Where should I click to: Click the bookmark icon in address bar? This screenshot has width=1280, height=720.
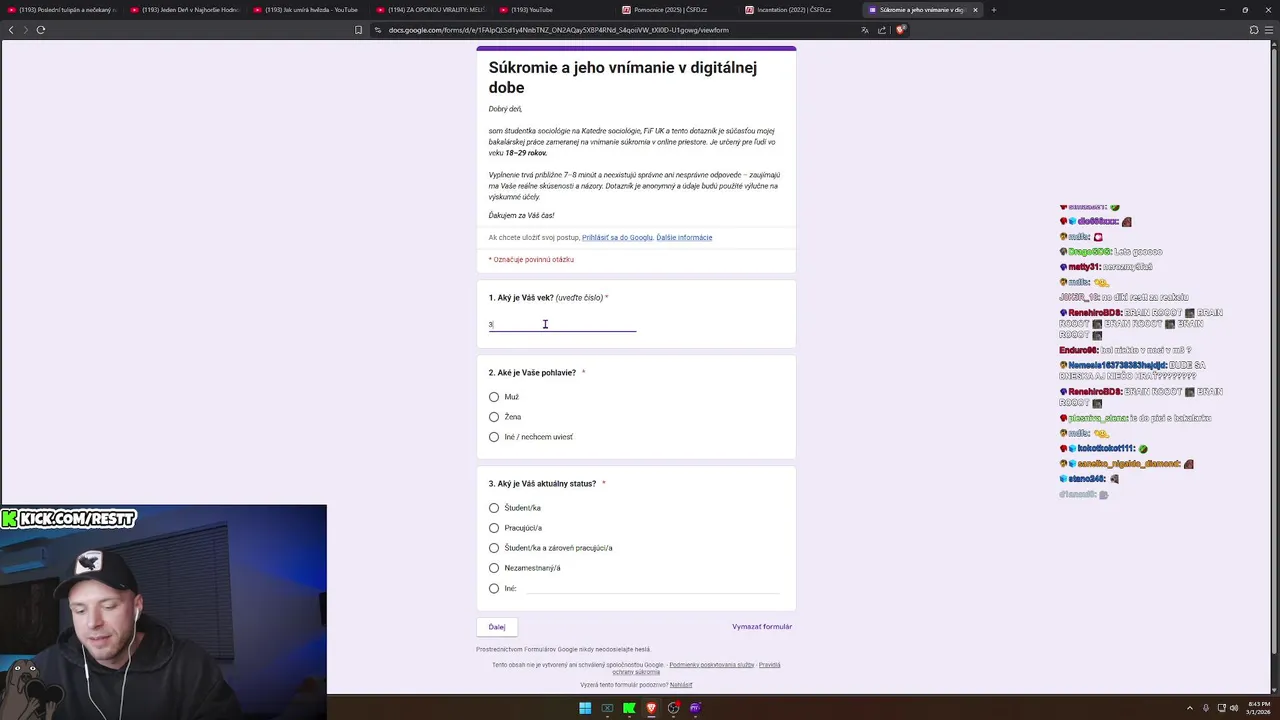(x=358, y=30)
